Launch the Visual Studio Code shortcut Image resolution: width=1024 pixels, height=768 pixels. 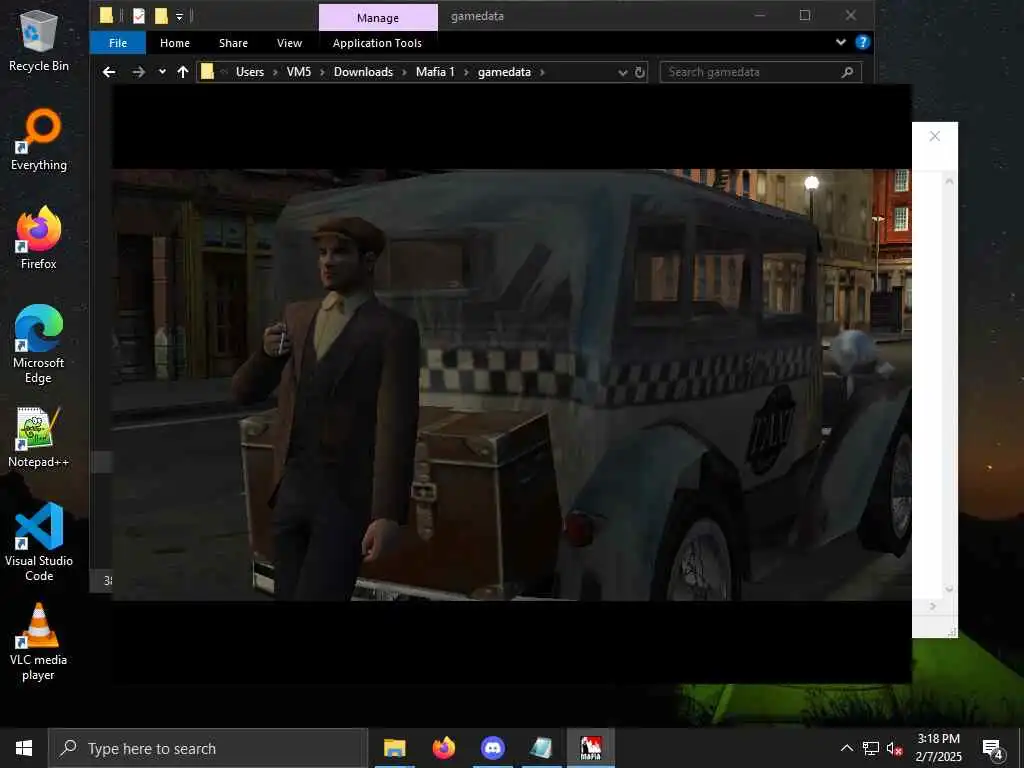pyautogui.click(x=39, y=542)
